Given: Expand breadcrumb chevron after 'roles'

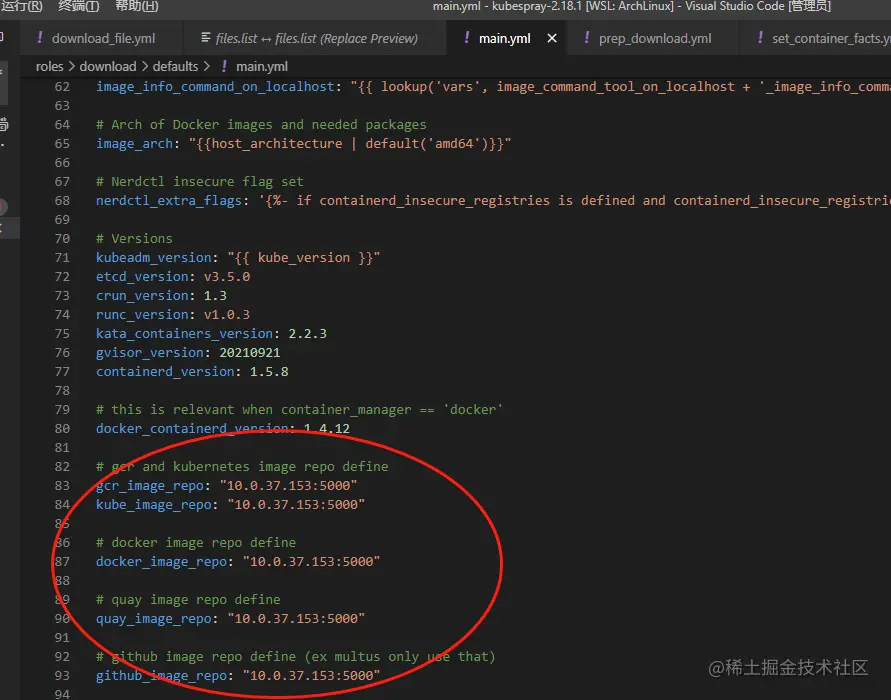Looking at the screenshot, I should tap(72, 66).
